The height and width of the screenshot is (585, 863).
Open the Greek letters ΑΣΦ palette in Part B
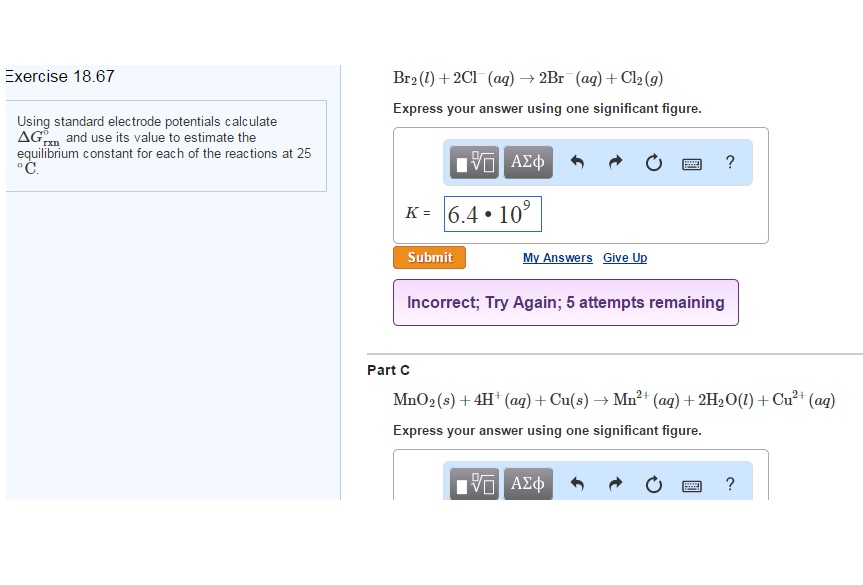(528, 162)
